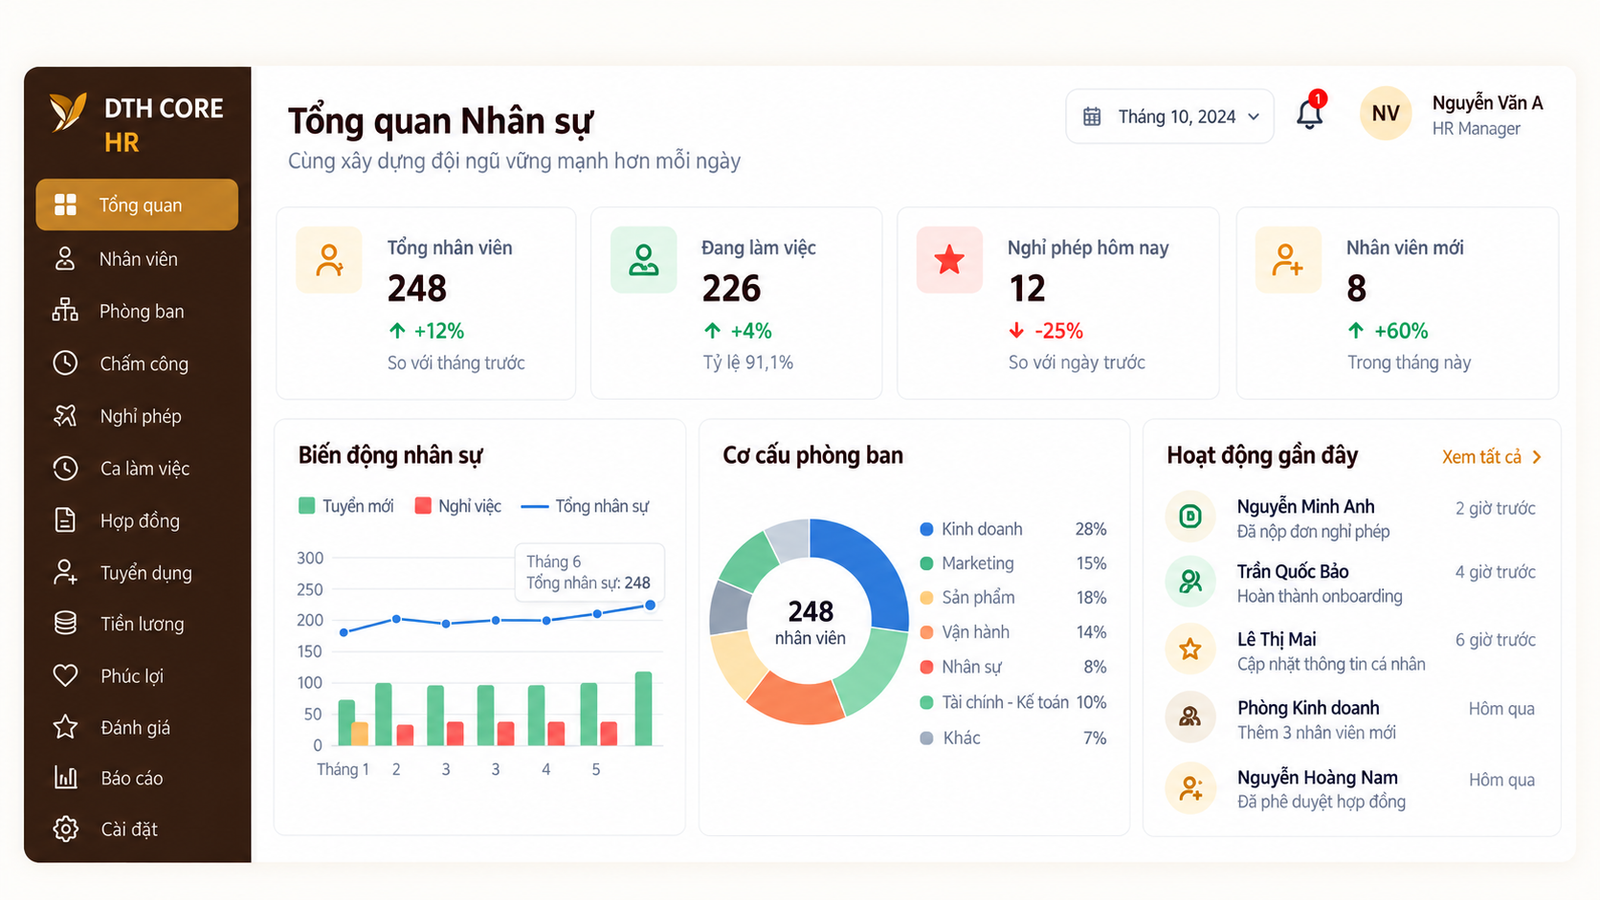Click the Vận hành legend entry
This screenshot has width=1600, height=900.
[1013, 632]
